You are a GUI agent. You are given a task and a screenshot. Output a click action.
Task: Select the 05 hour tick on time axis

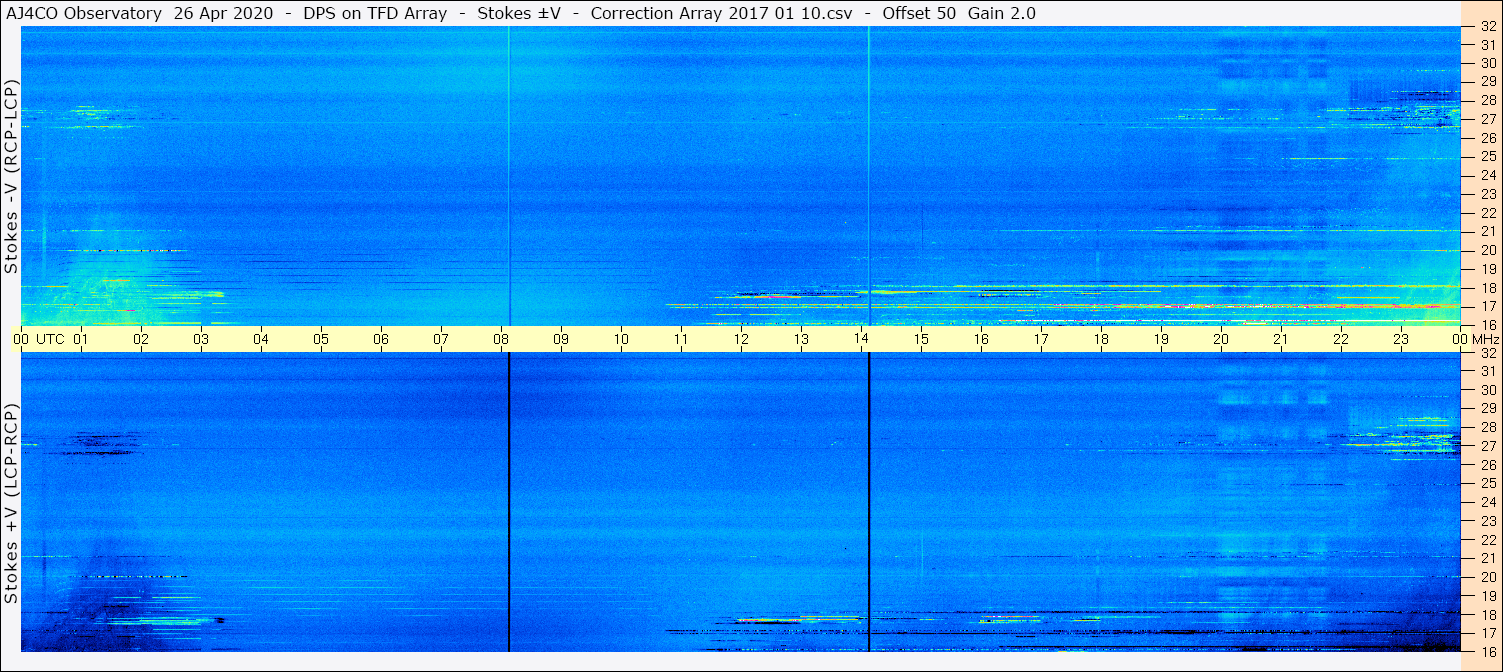pos(321,339)
